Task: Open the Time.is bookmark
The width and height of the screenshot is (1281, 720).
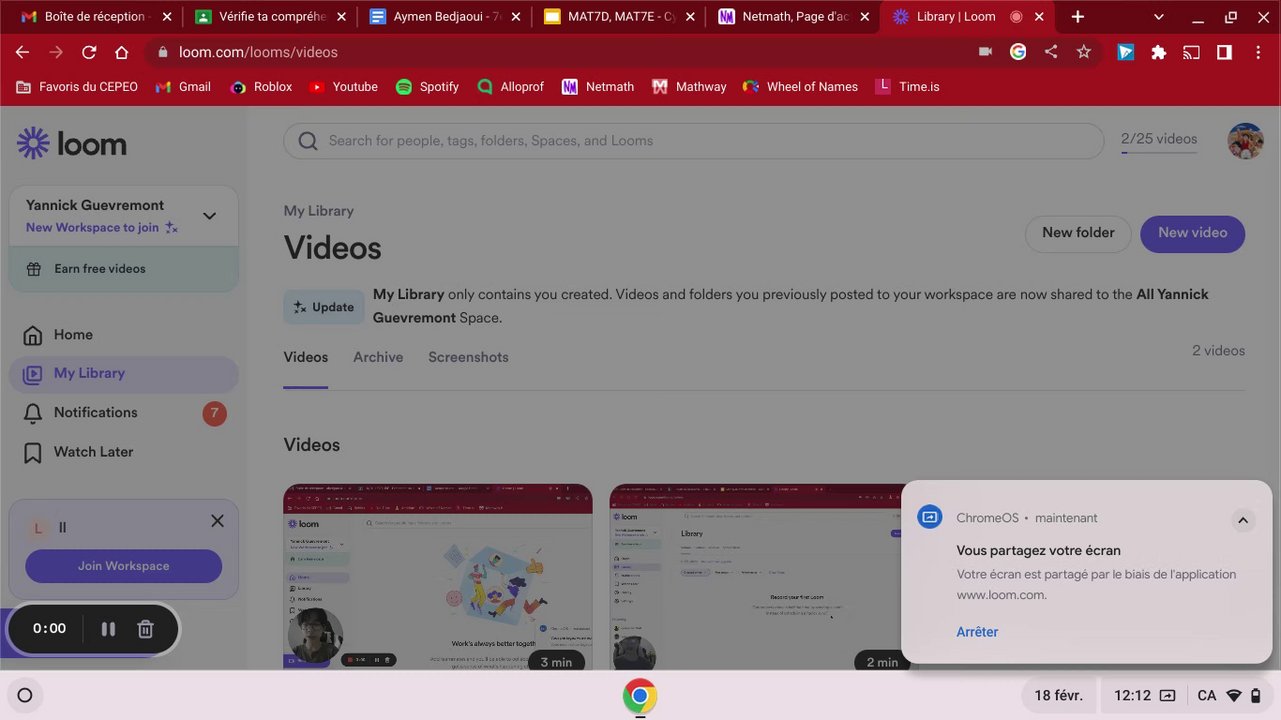Action: 907,87
